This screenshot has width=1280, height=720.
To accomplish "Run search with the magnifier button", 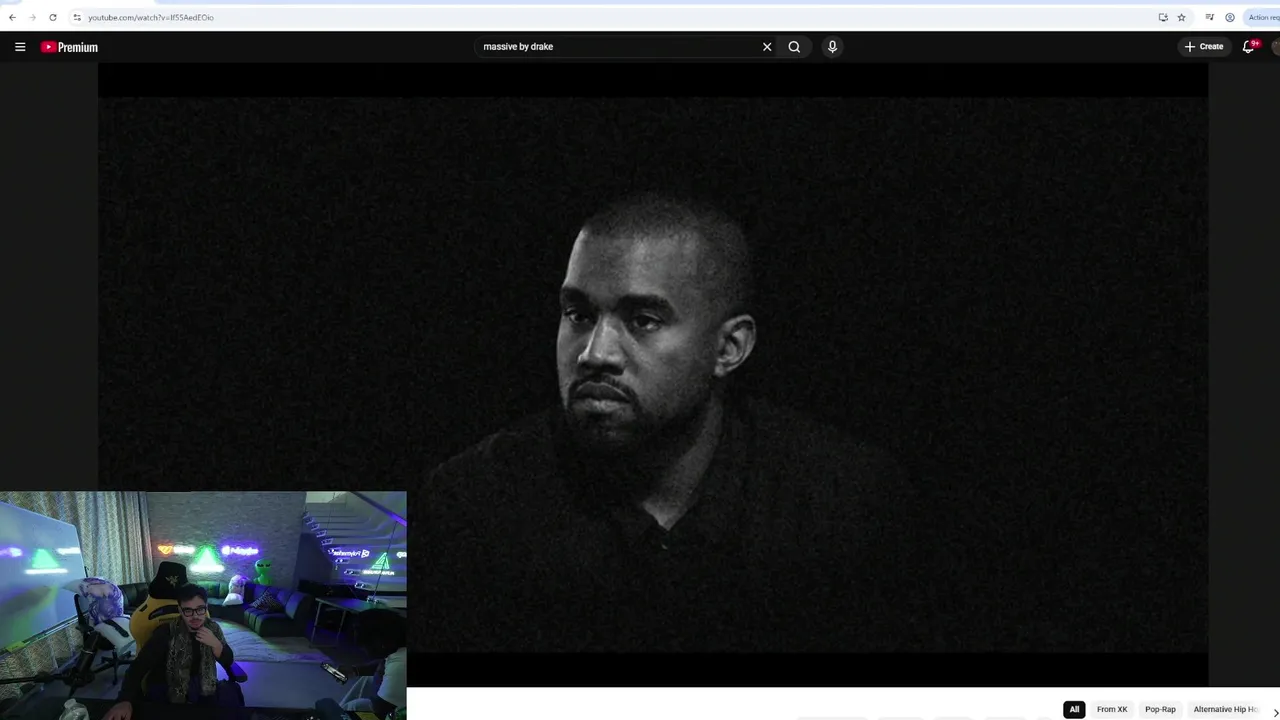I will tap(794, 47).
